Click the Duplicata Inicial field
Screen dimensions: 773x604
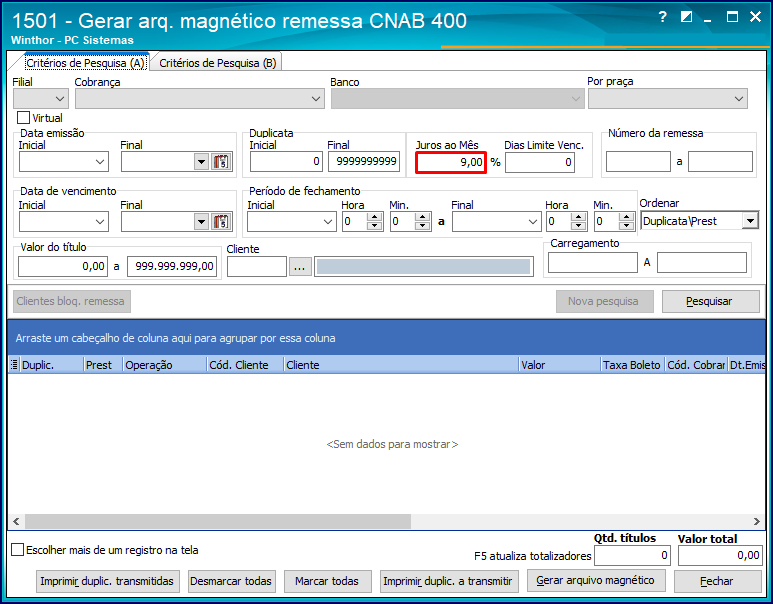tap(286, 162)
